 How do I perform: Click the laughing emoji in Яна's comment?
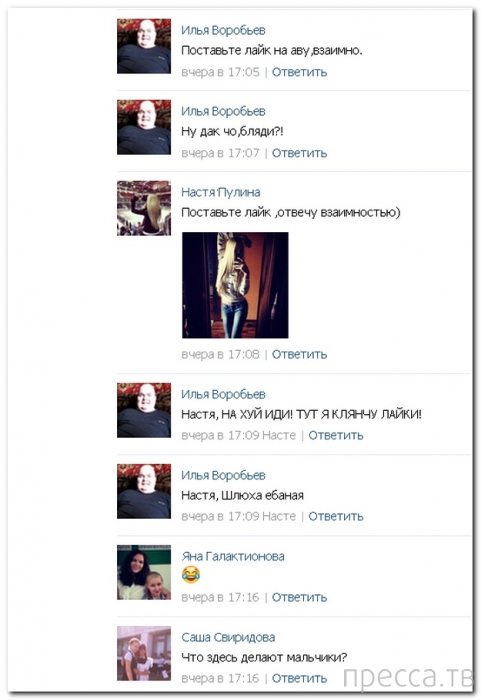pos(191,575)
